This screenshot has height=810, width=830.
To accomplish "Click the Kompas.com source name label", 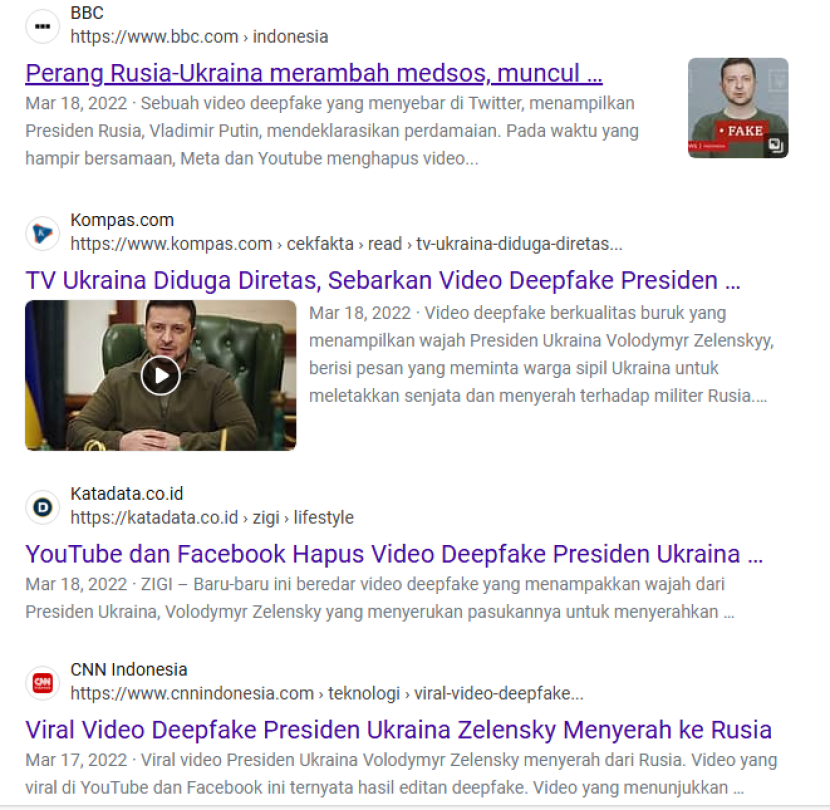I will [x=122, y=220].
